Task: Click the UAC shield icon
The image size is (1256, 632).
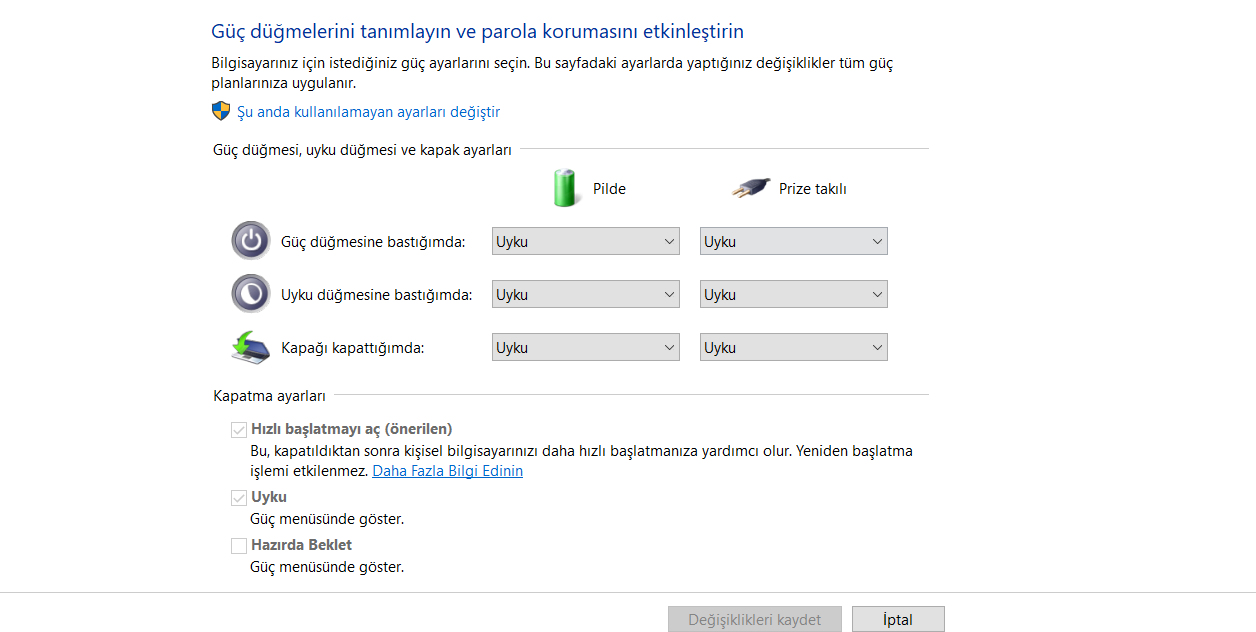Action: [218, 111]
